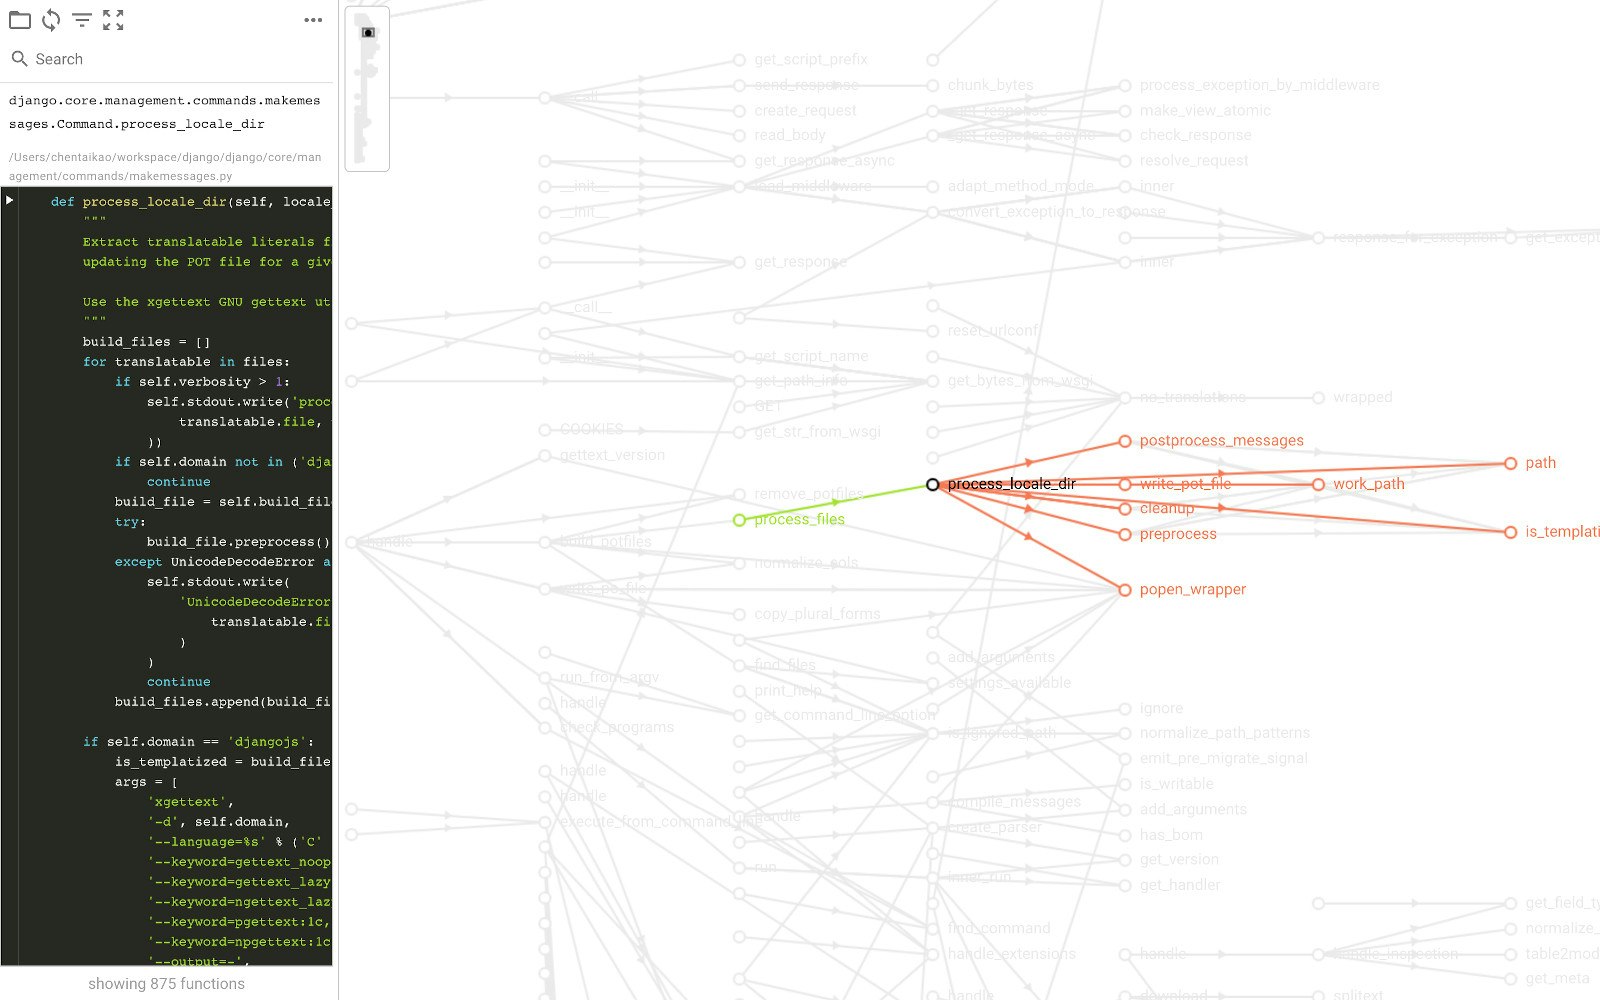Refresh the call graph
The image size is (1600, 1000).
[49, 19]
